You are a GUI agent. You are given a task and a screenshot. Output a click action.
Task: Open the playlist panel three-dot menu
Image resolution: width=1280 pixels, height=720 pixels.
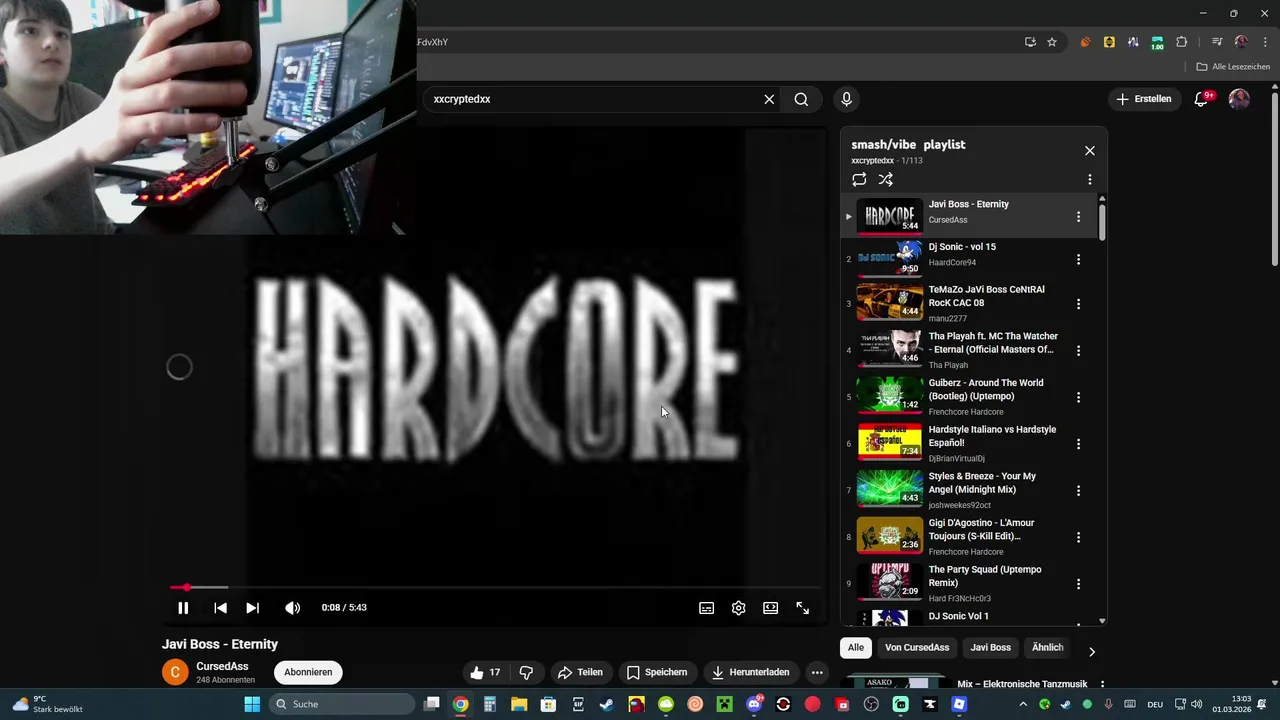point(1090,180)
